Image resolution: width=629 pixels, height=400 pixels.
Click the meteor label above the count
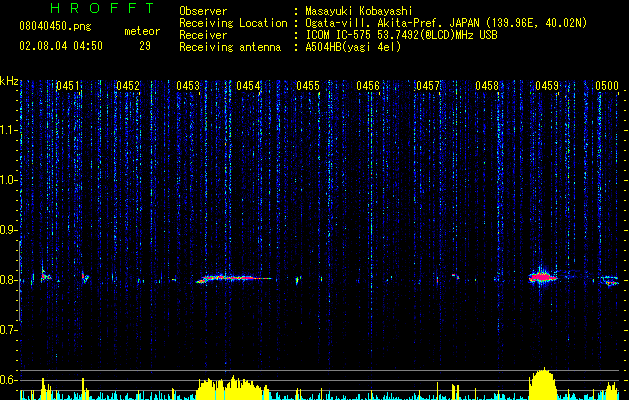(142, 31)
